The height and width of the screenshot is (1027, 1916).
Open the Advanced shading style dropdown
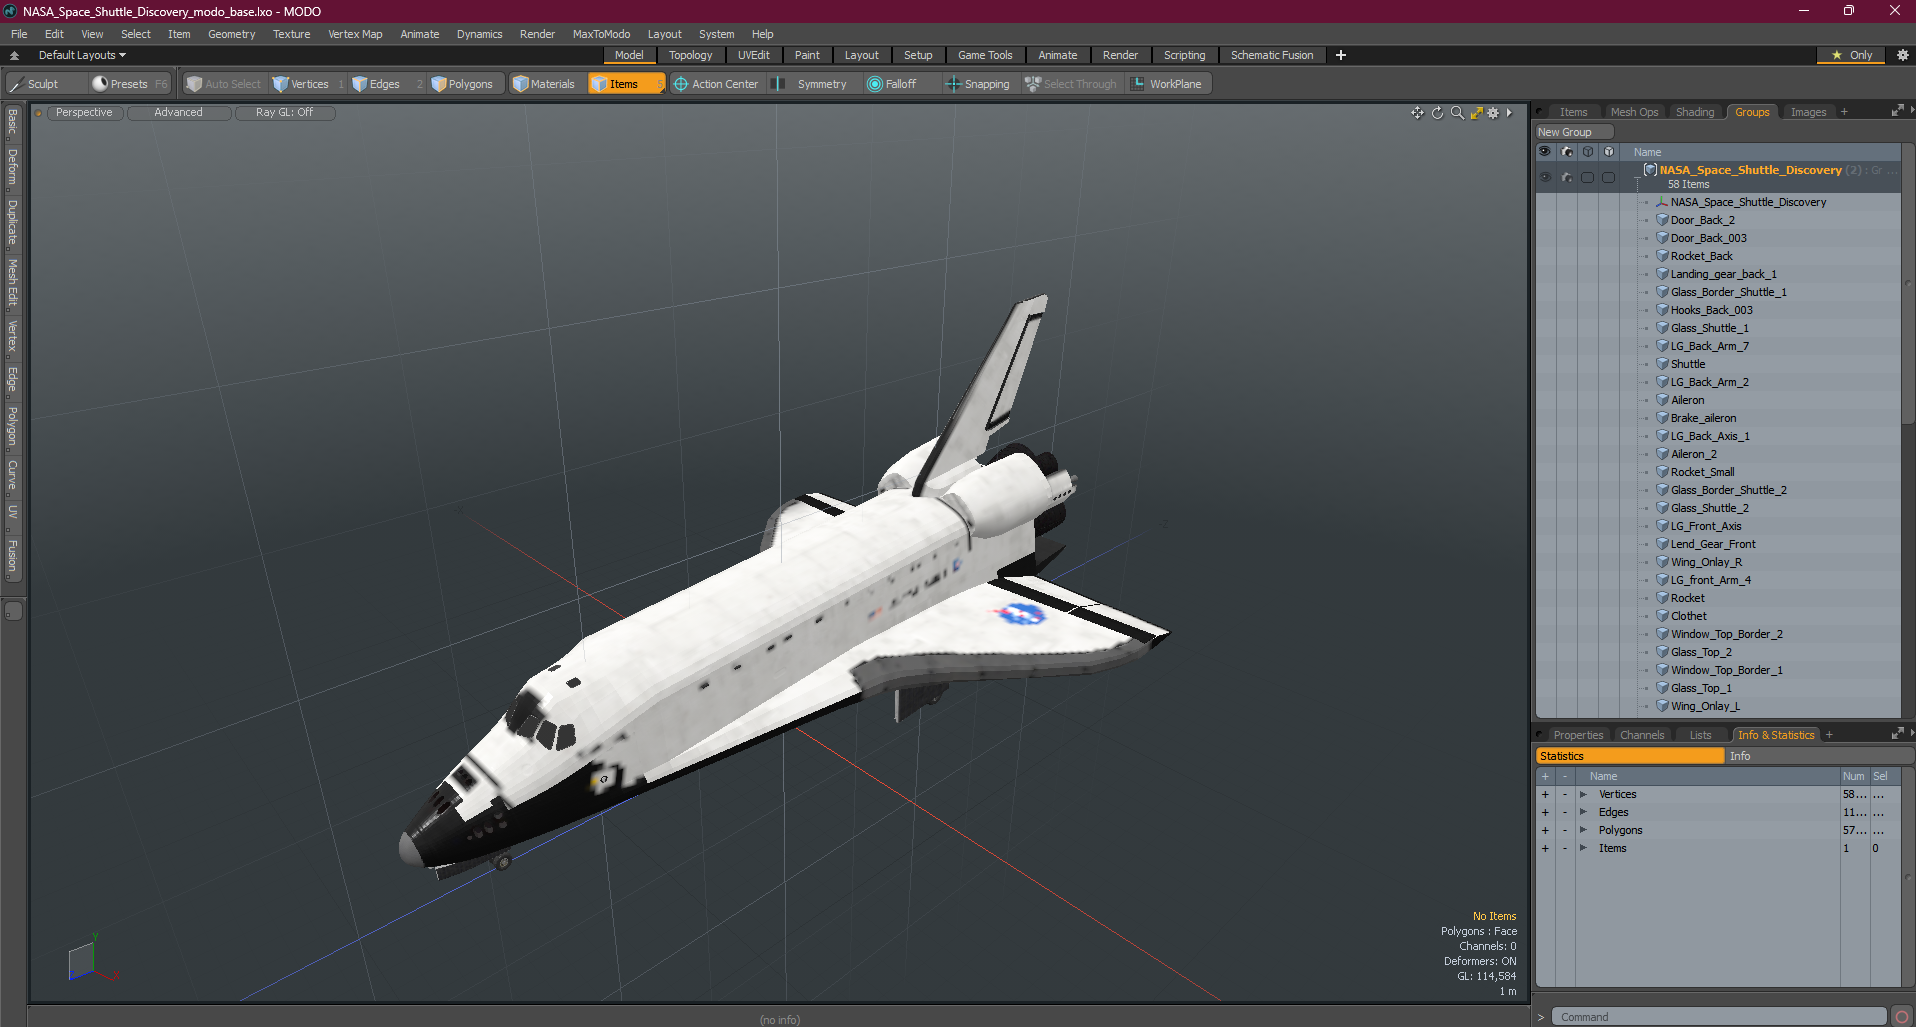(x=178, y=113)
